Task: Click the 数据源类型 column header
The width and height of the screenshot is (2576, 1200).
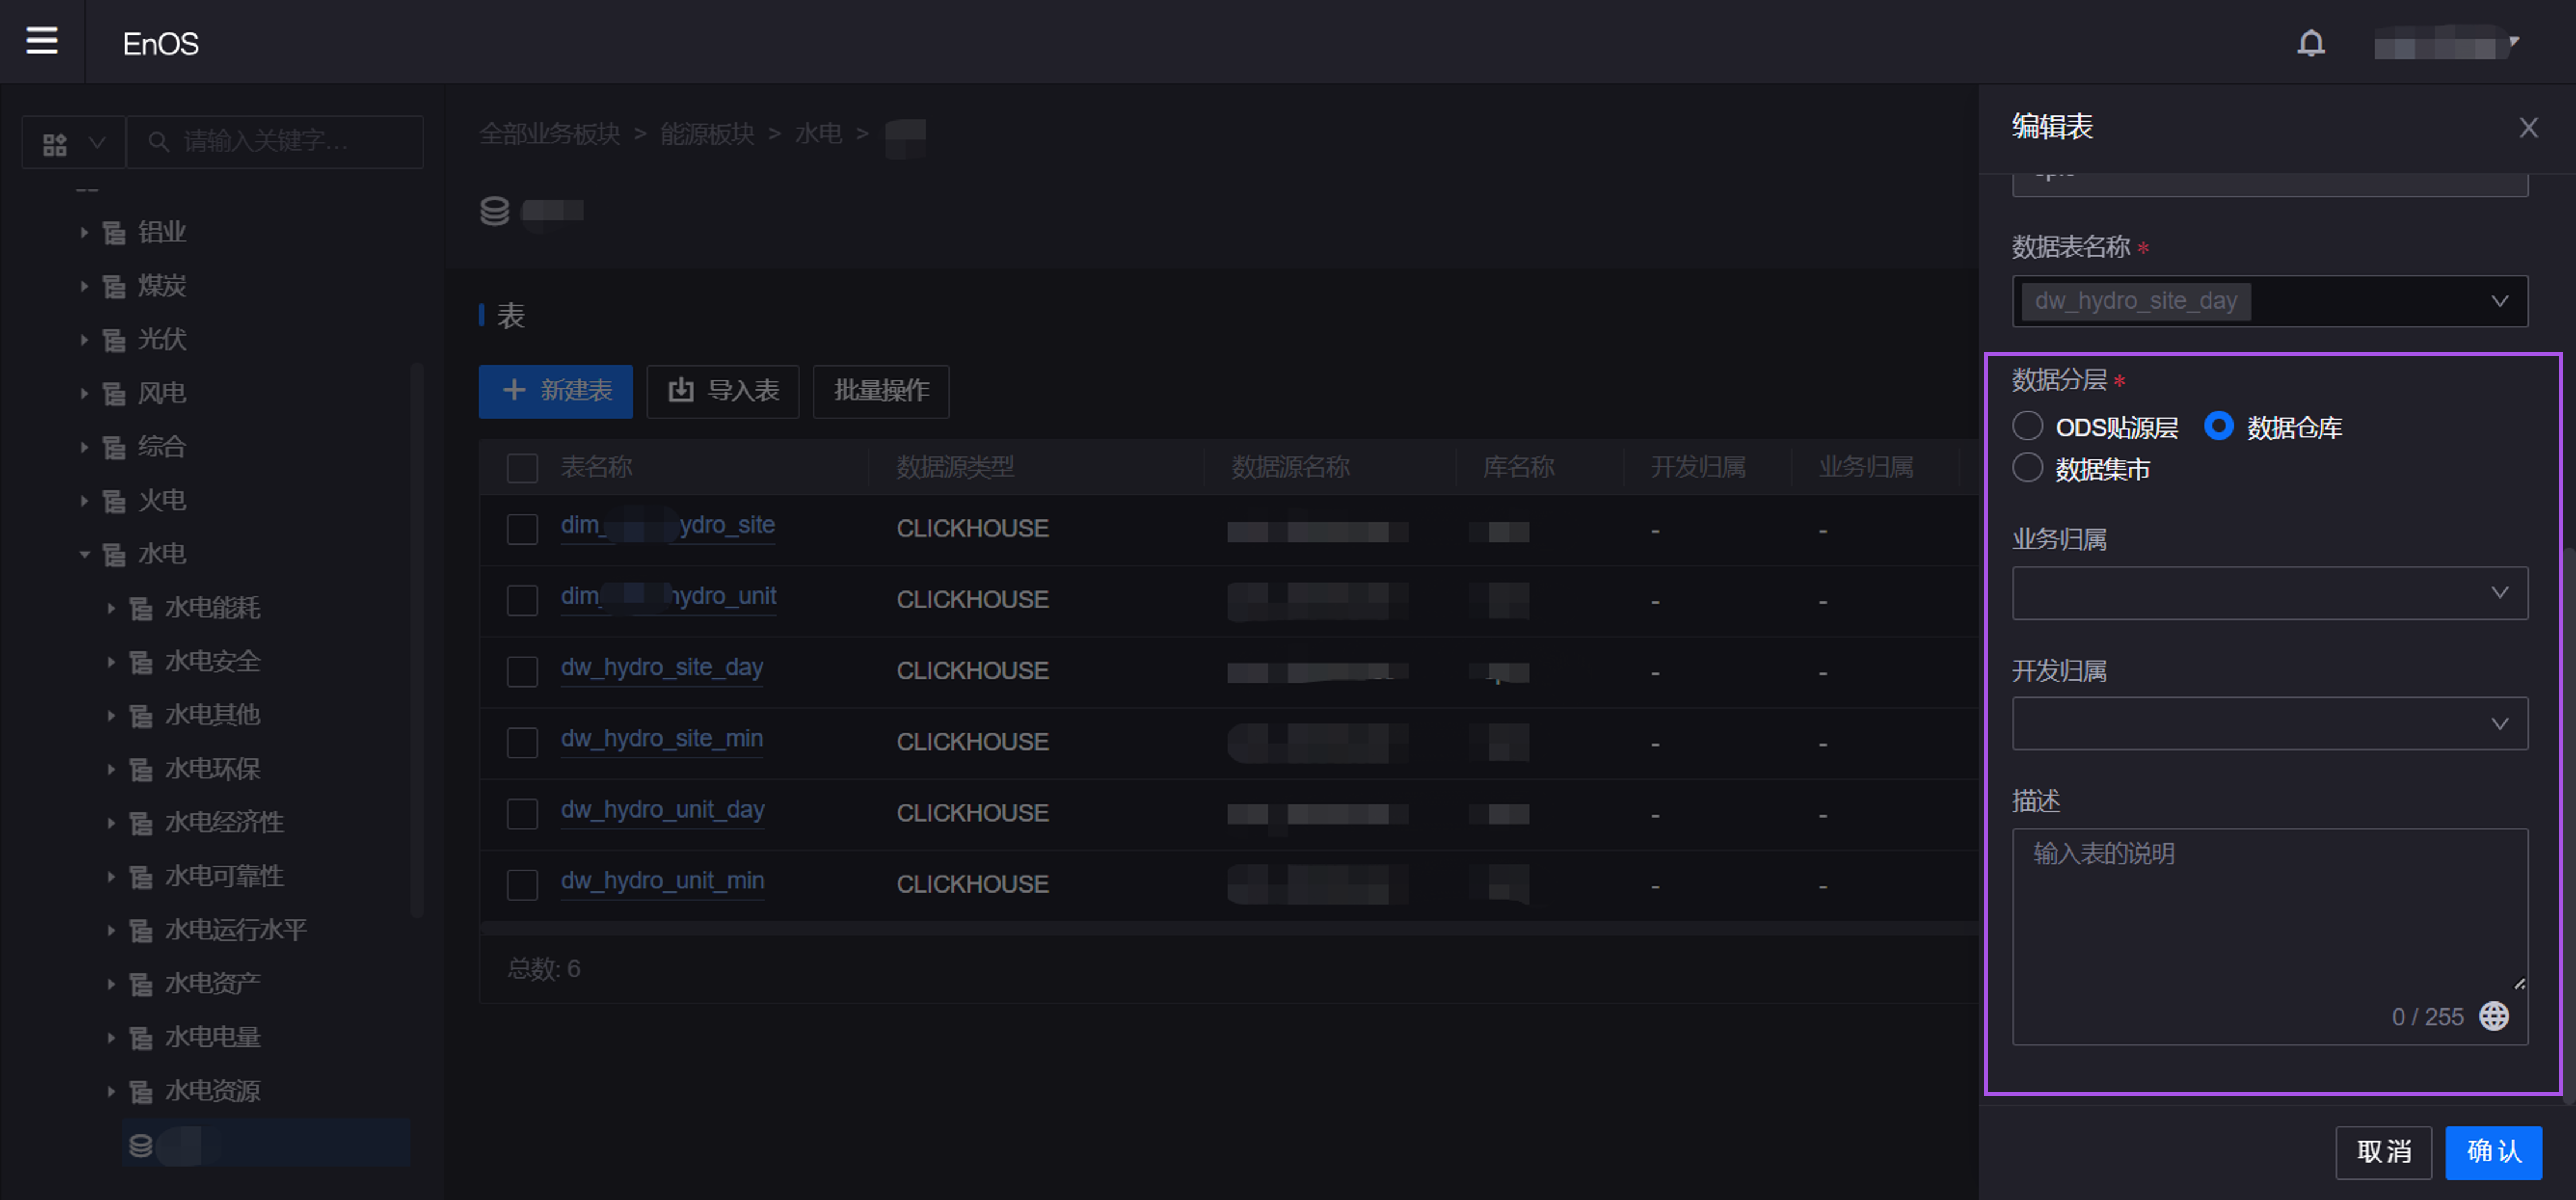Action: [x=955, y=468]
